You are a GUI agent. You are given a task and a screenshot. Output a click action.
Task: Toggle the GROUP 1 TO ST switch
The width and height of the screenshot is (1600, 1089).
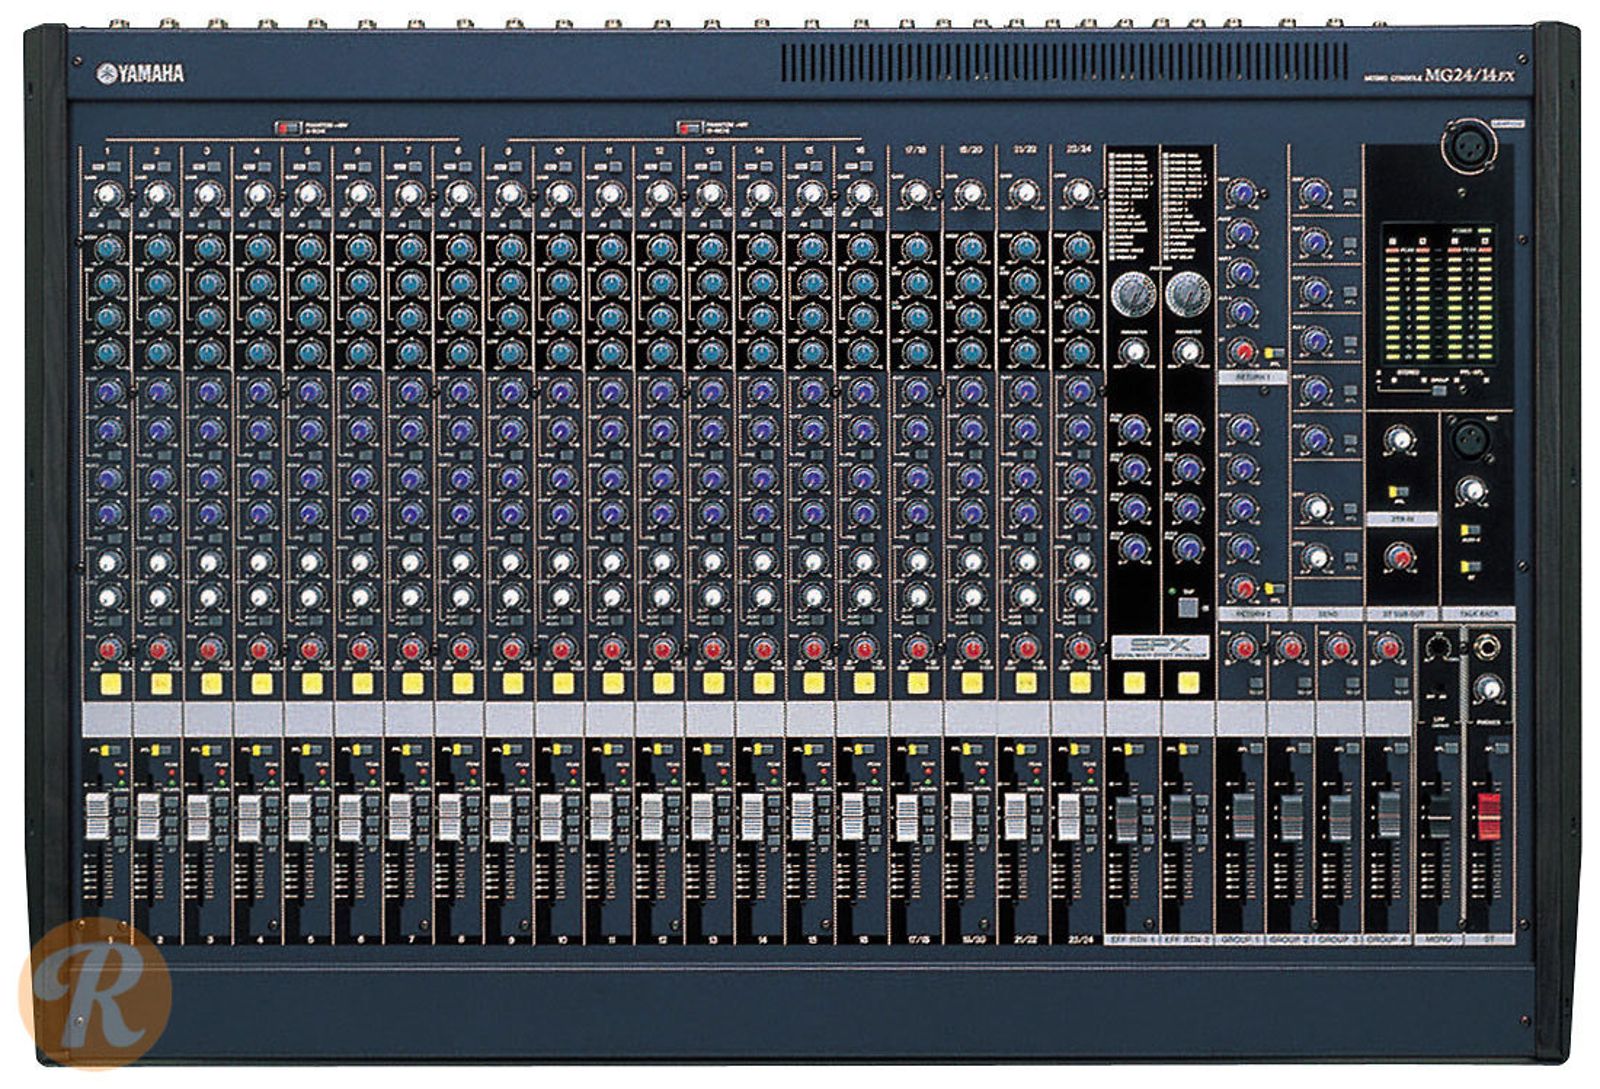point(1255,683)
